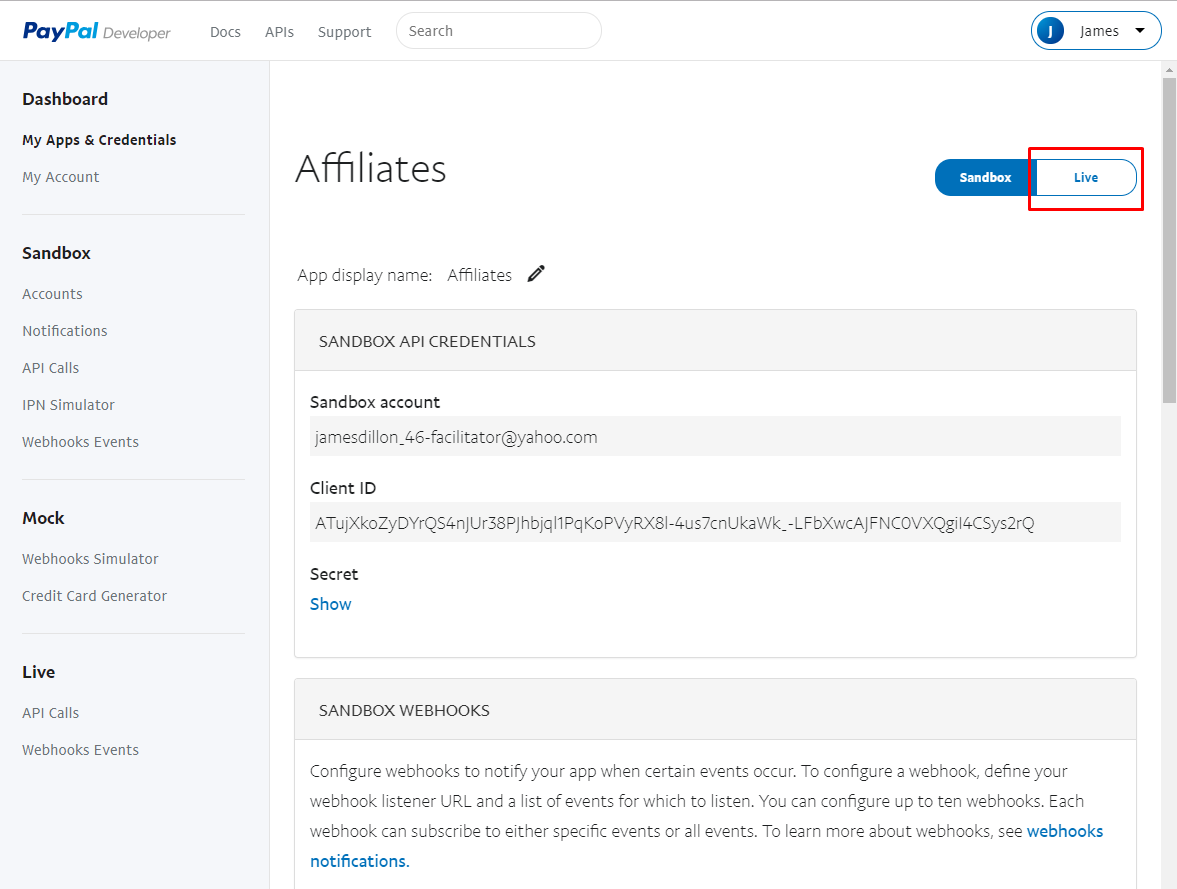Focus the Search field
This screenshot has width=1177, height=889.
498,31
